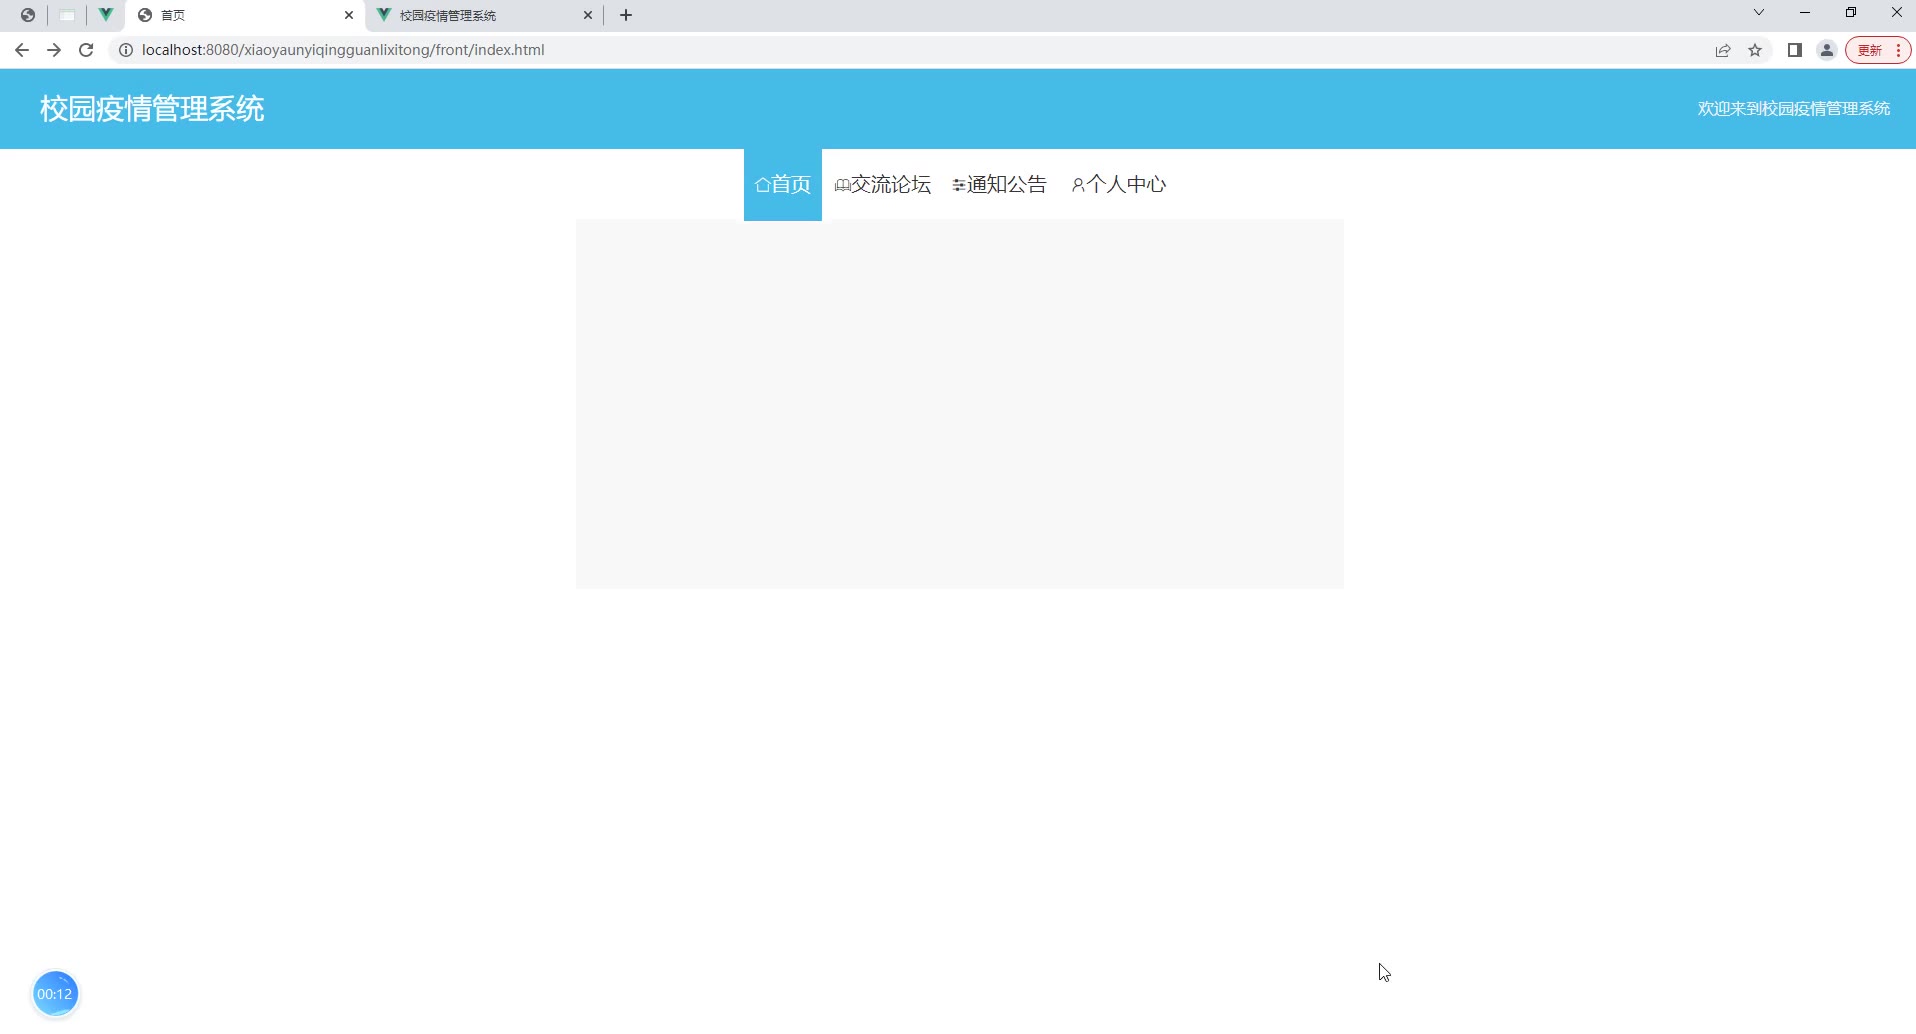Go to 通知公告 announcements page
Screen dimensions: 1916x1034
[x=1000, y=185]
